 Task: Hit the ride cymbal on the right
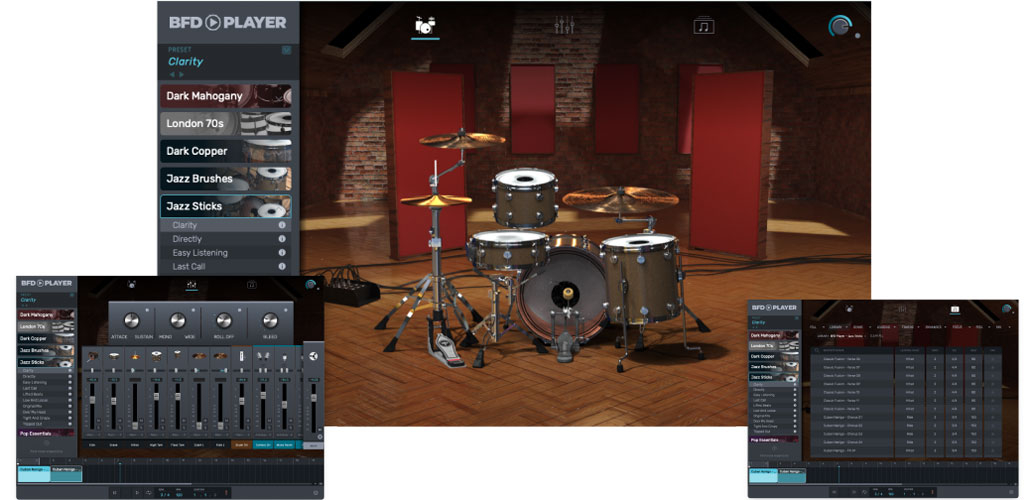pyautogui.click(x=620, y=198)
